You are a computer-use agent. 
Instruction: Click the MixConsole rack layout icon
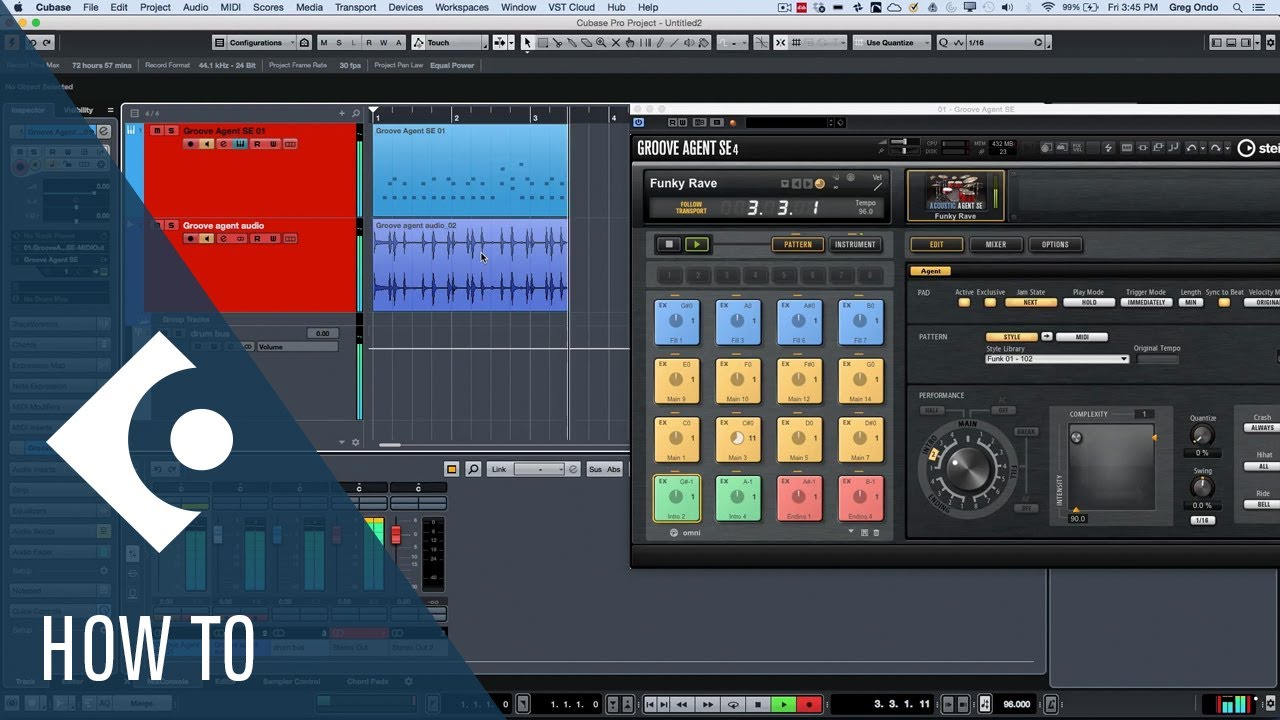coord(451,469)
